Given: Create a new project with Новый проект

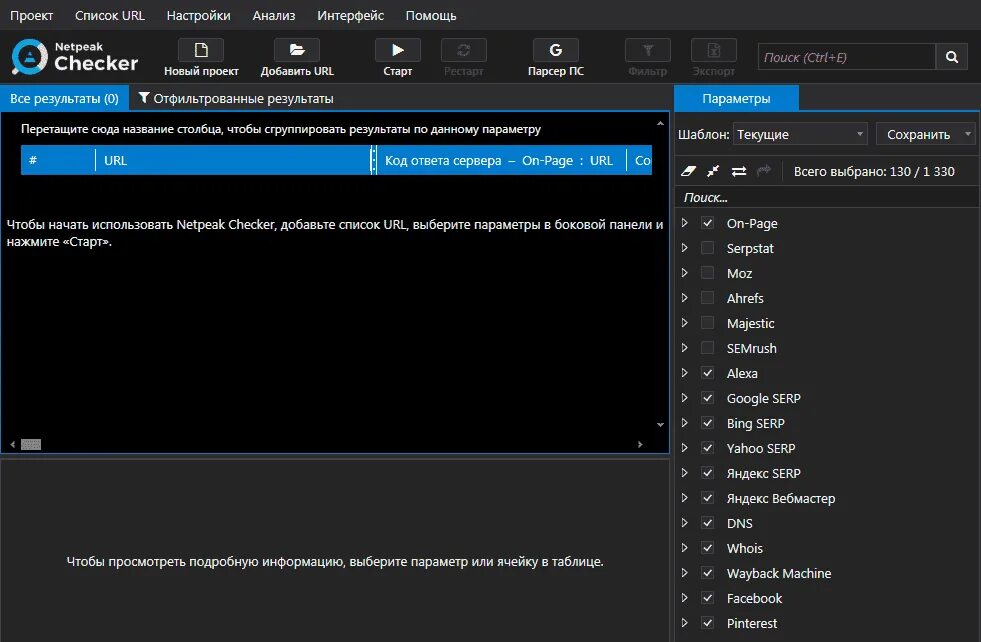Looking at the screenshot, I should [x=201, y=58].
